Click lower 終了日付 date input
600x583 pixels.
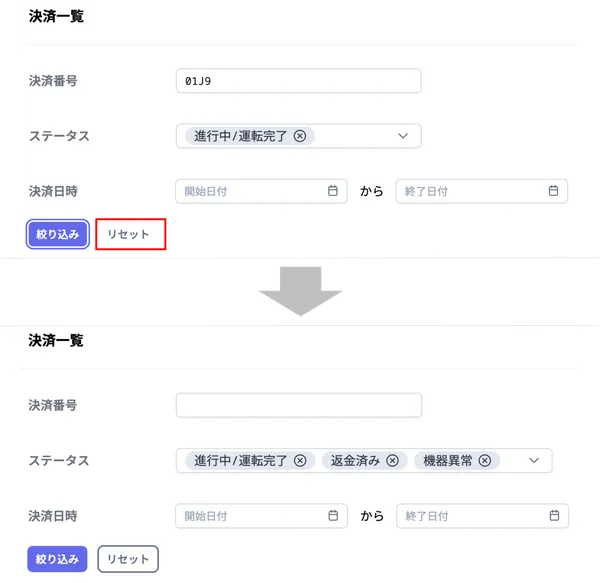click(x=482, y=516)
